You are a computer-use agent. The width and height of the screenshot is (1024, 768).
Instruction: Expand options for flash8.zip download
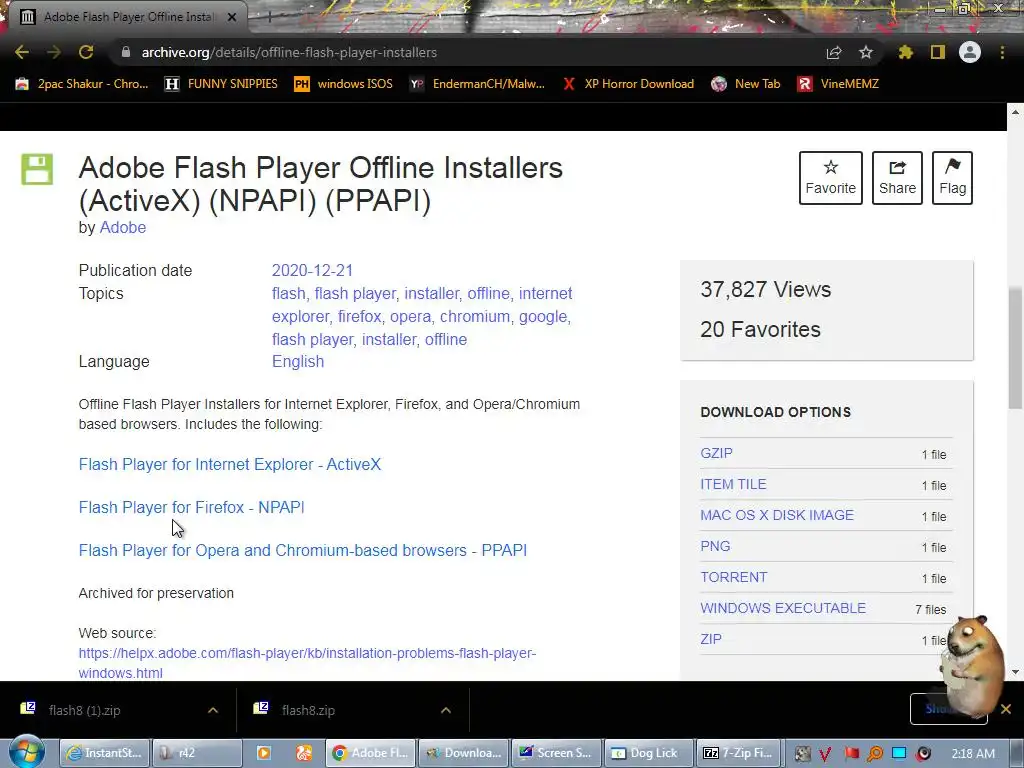pyautogui.click(x=445, y=710)
